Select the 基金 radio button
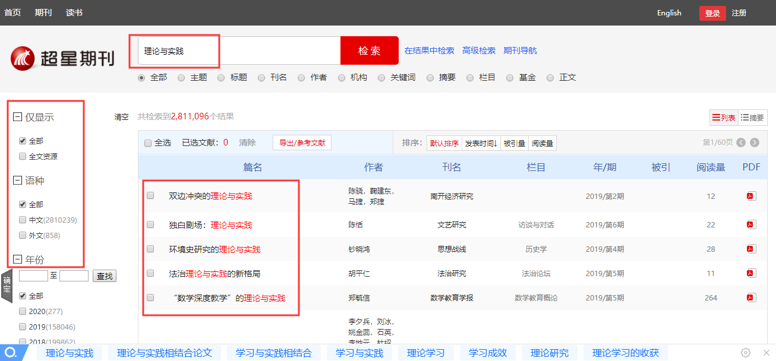Viewport: 776px width, 361px height. (509, 78)
